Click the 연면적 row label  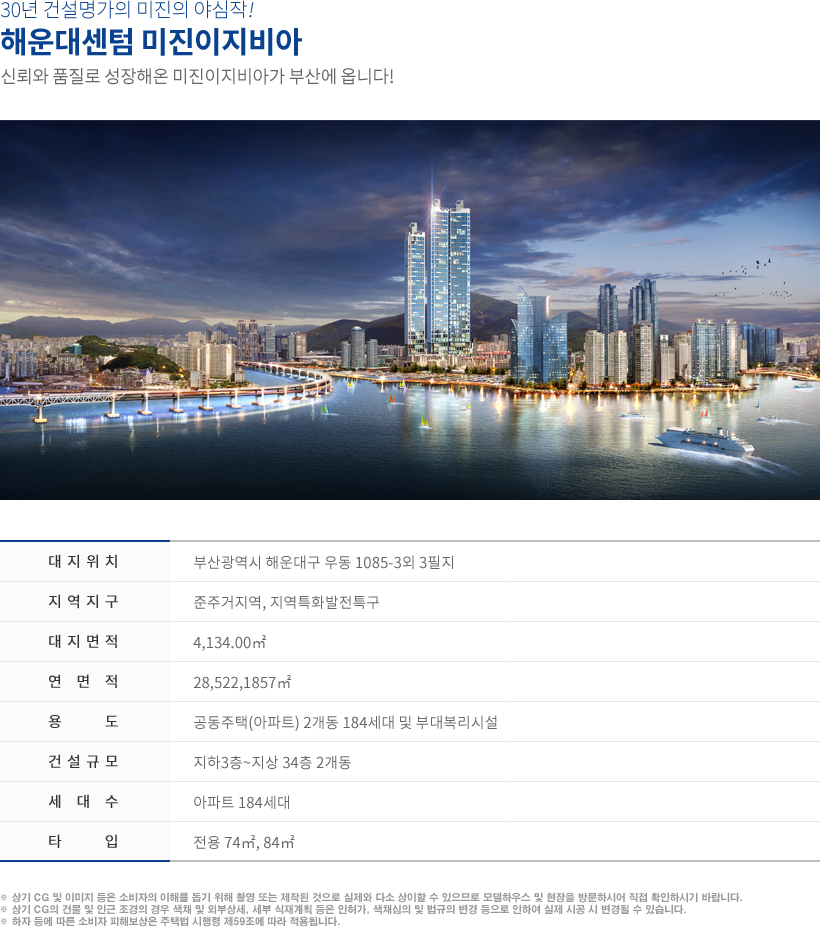tap(84, 682)
